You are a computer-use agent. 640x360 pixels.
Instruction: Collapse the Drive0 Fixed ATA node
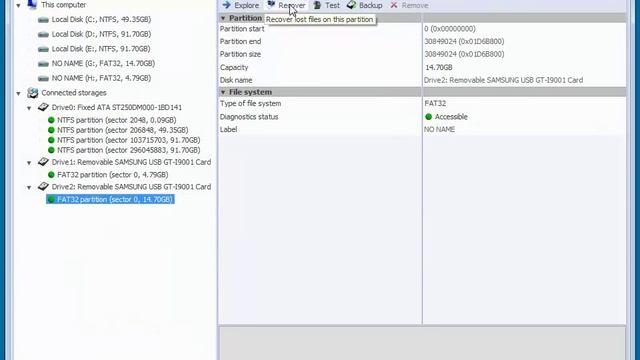tap(29, 108)
